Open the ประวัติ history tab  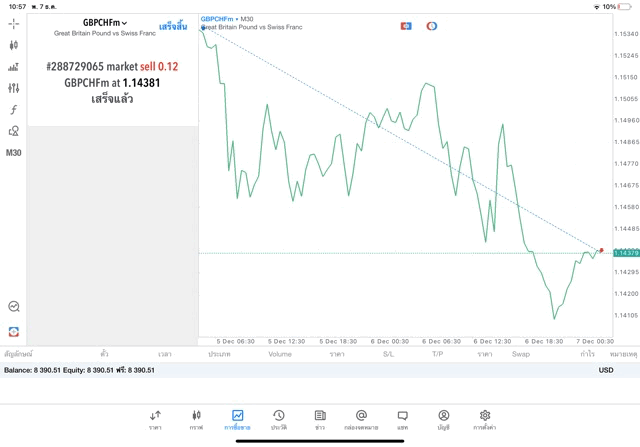pos(279,420)
